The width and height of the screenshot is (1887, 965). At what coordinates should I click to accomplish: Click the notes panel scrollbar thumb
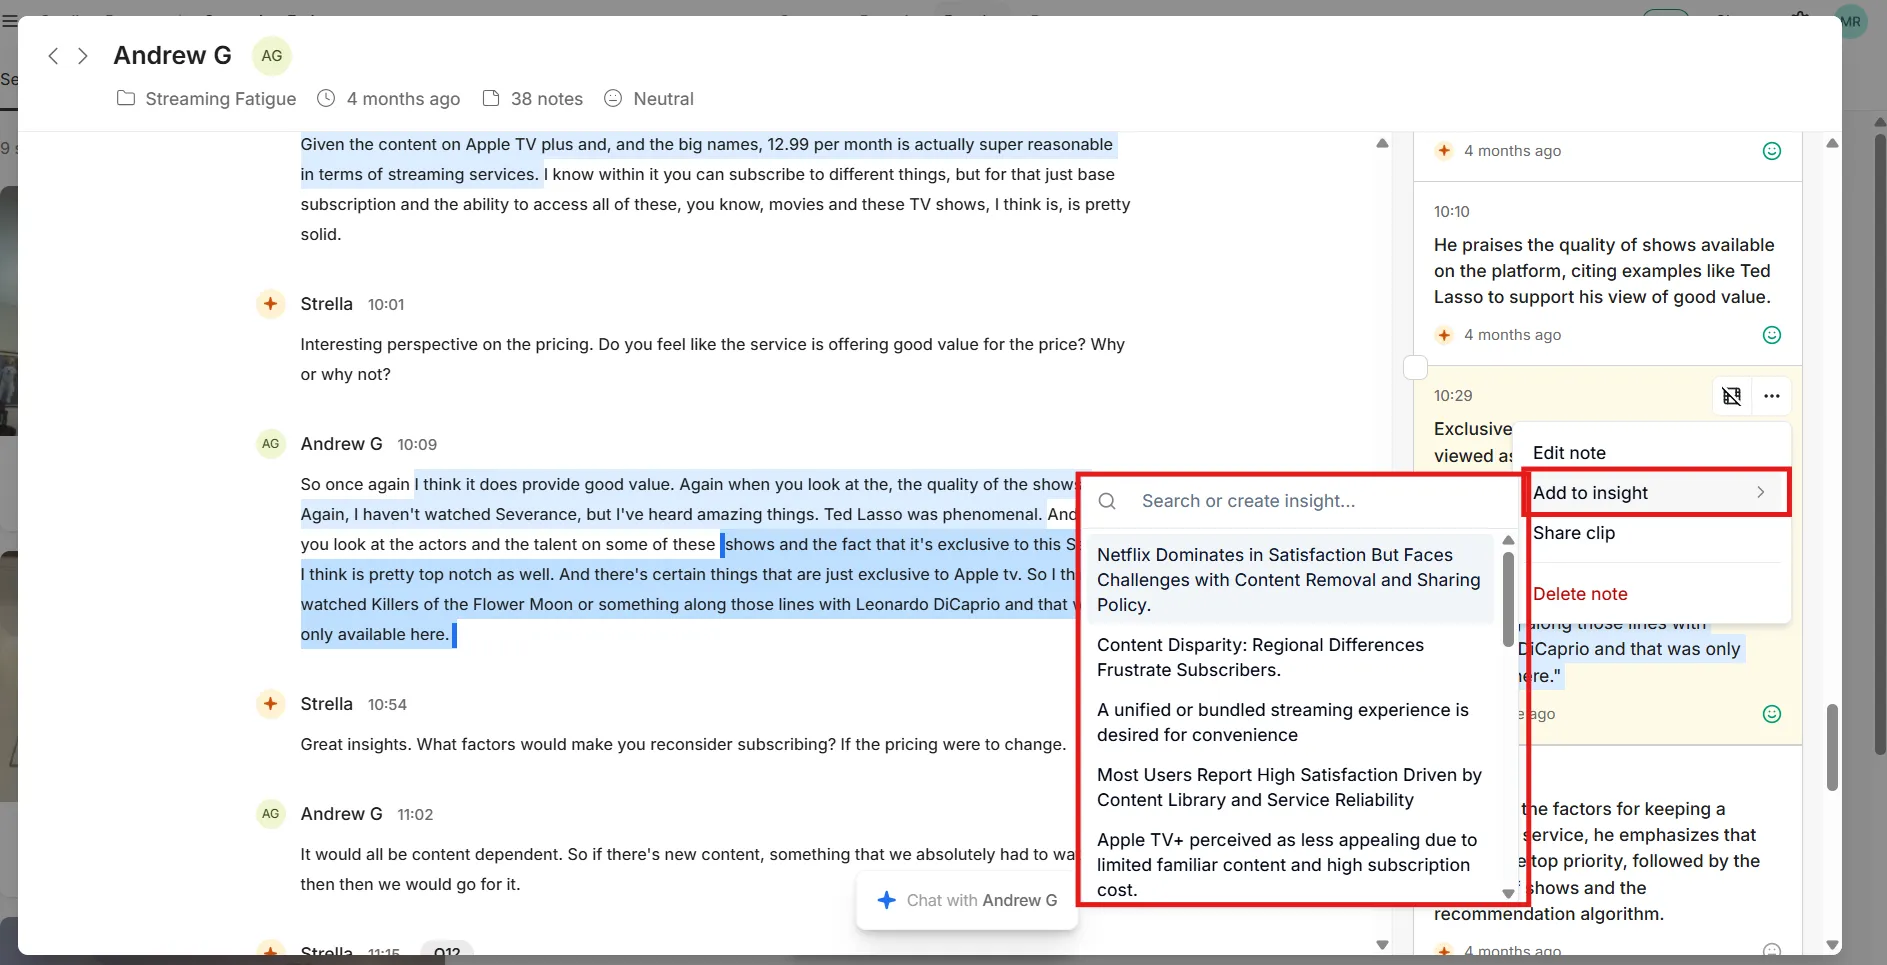(1832, 747)
